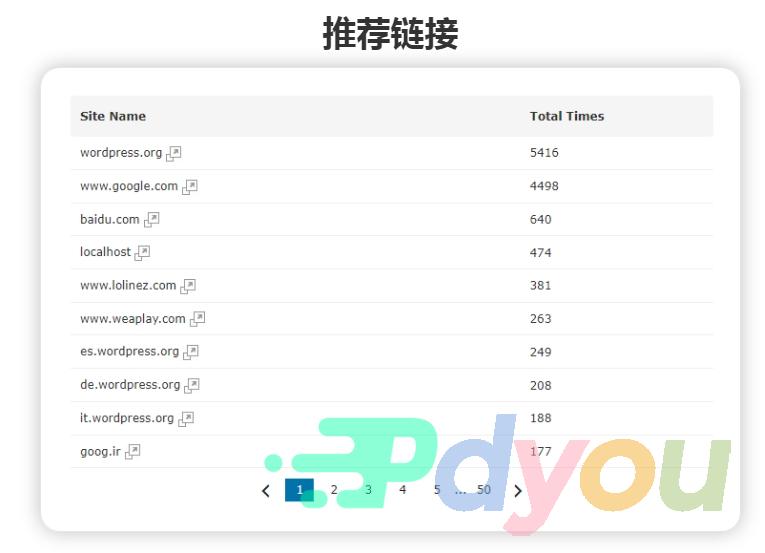
Task: Jump to pagination page 3
Action: point(368,490)
